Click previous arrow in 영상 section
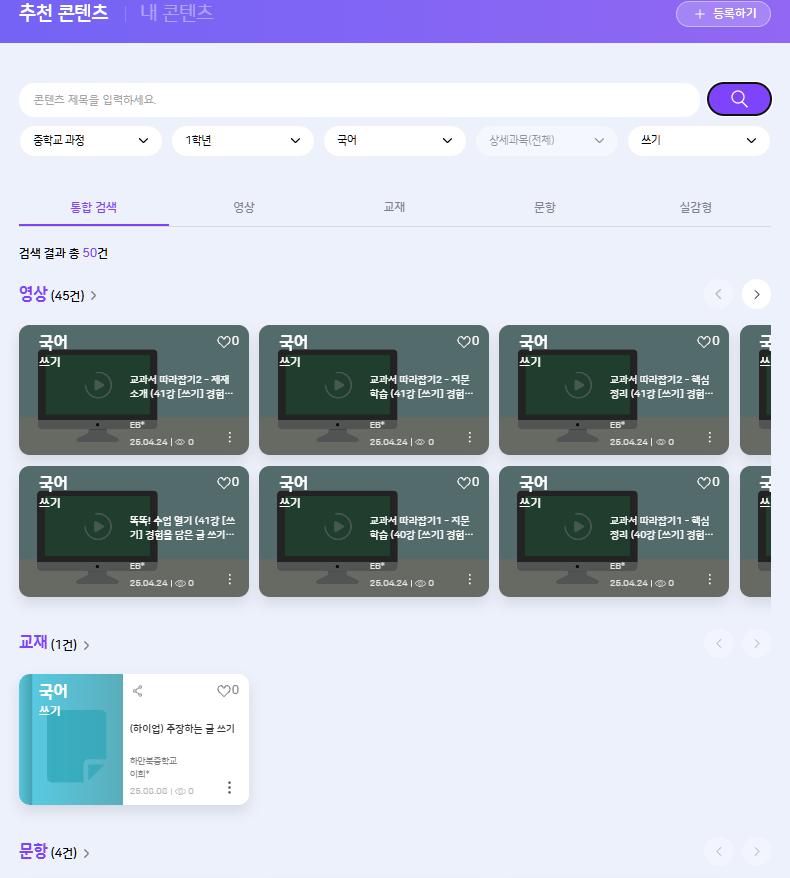The width and height of the screenshot is (790, 878). [718, 294]
